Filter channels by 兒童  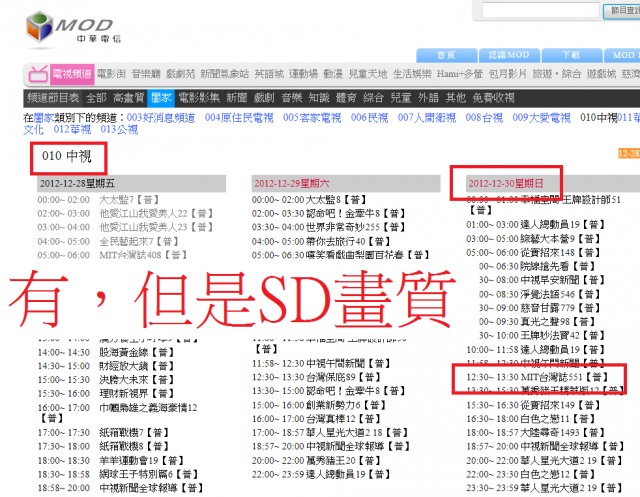click(401, 98)
